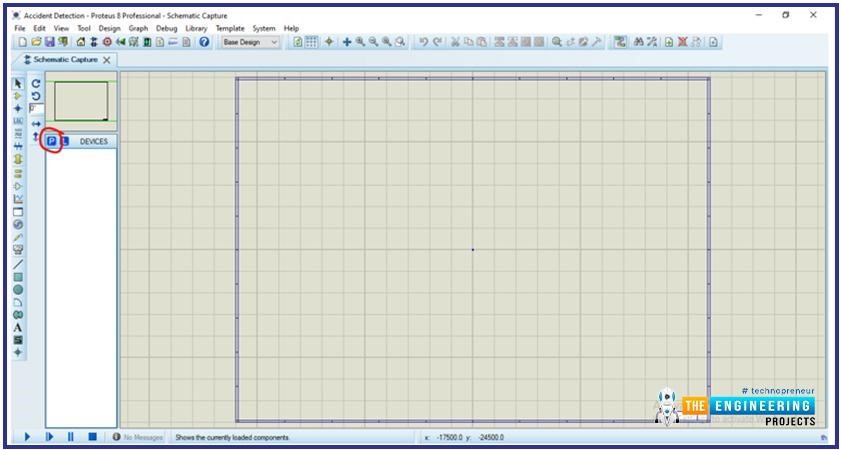Open the Debug menu
The height and width of the screenshot is (450, 842).
(166, 28)
